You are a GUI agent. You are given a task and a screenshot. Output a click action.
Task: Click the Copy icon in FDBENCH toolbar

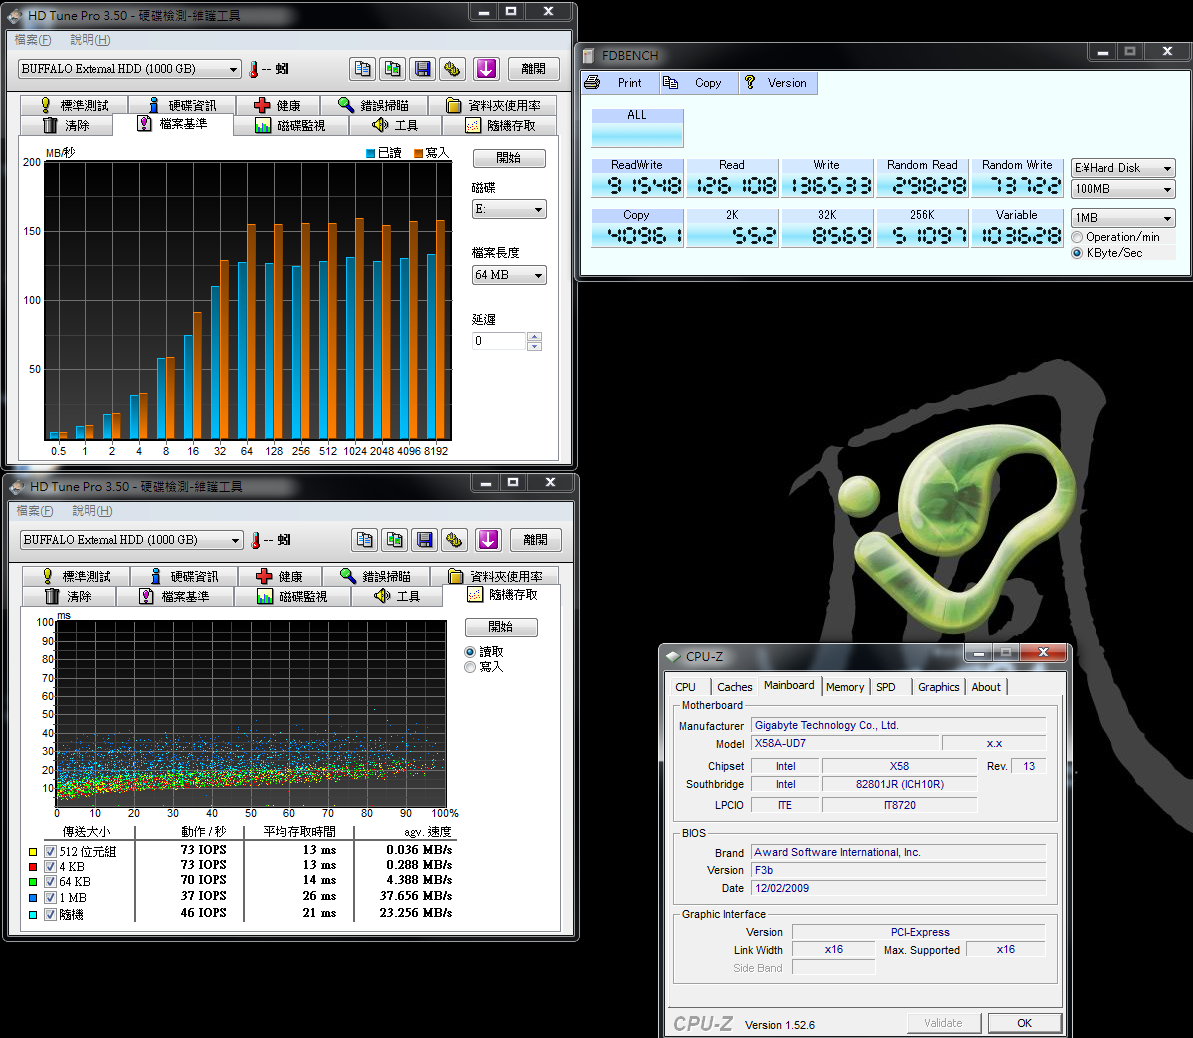tap(671, 83)
